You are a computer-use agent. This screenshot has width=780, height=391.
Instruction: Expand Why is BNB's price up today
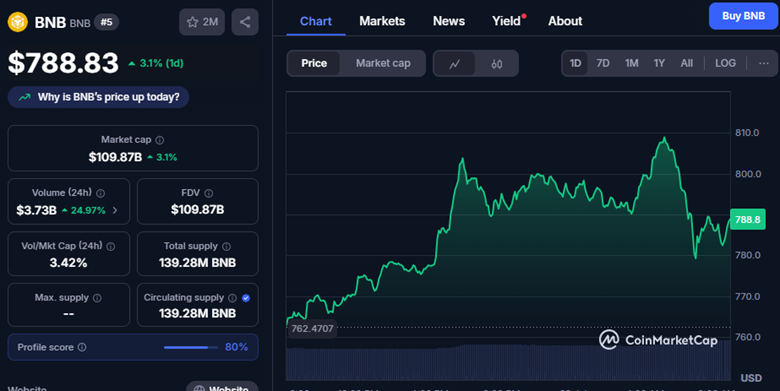tap(98, 97)
